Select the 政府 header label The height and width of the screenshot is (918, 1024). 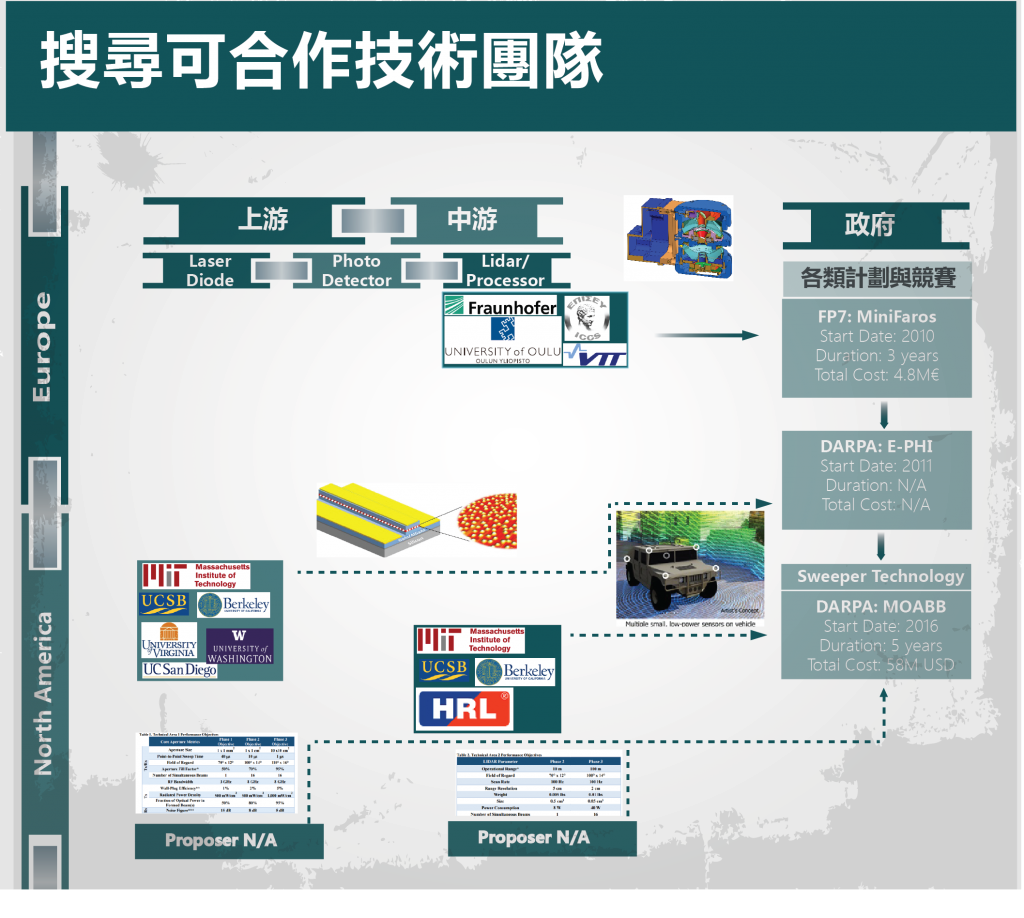(870, 225)
